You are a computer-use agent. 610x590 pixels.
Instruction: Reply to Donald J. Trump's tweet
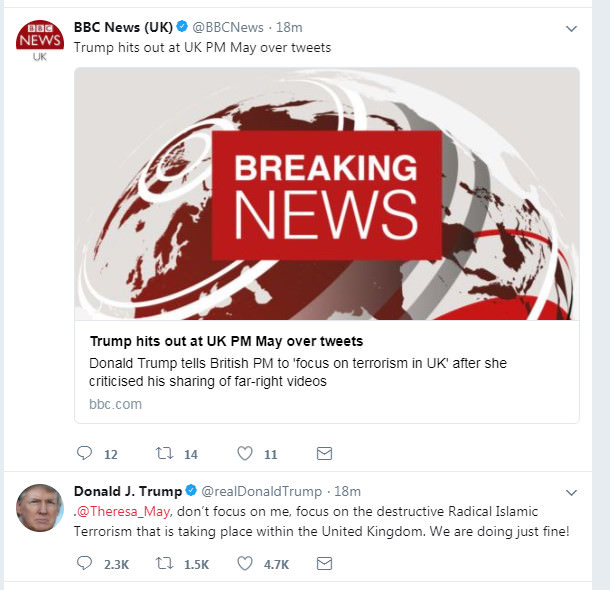[84, 563]
